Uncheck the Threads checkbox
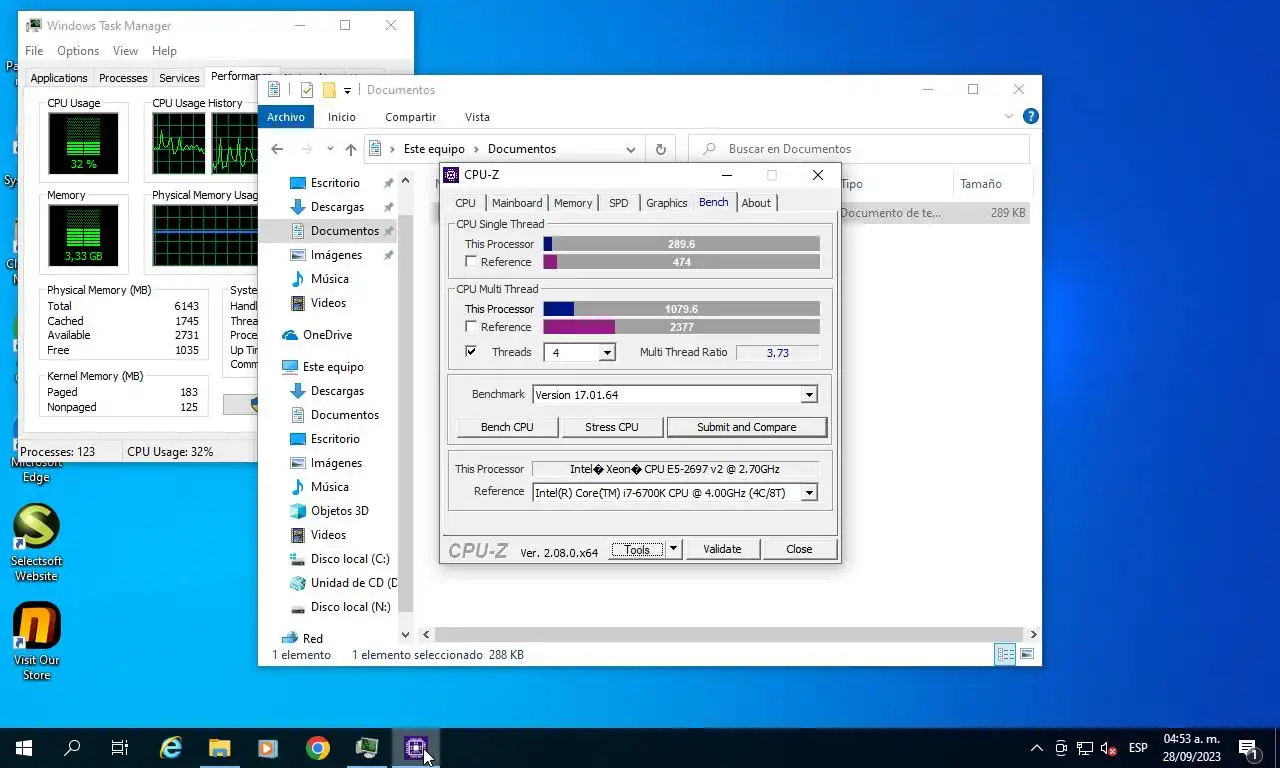 471,352
